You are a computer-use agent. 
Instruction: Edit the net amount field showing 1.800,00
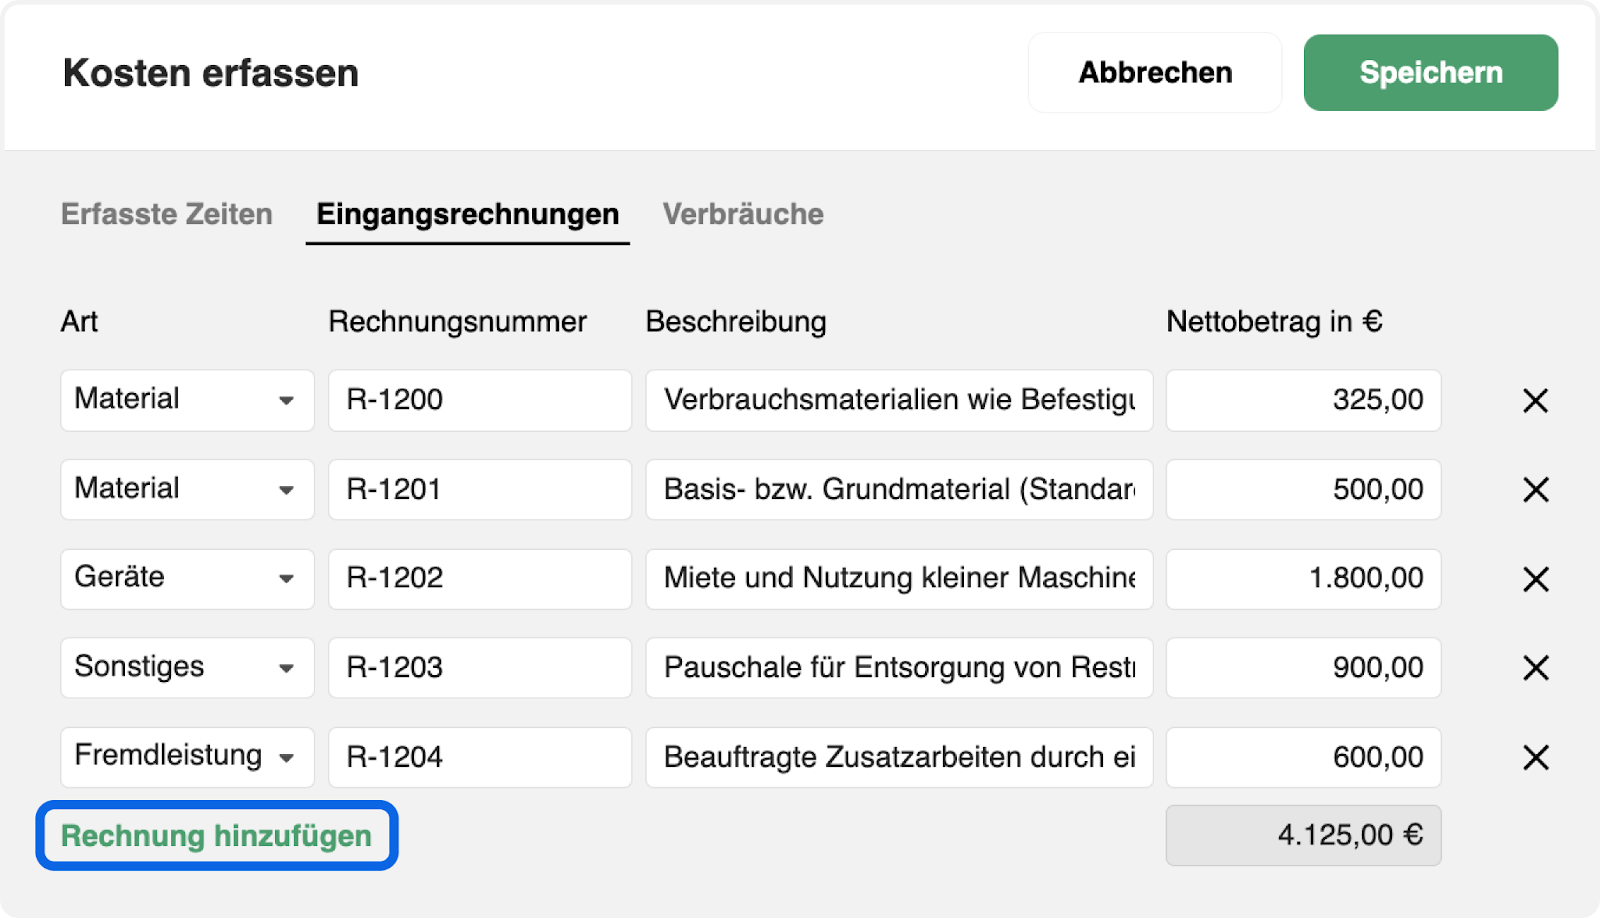tap(1303, 578)
